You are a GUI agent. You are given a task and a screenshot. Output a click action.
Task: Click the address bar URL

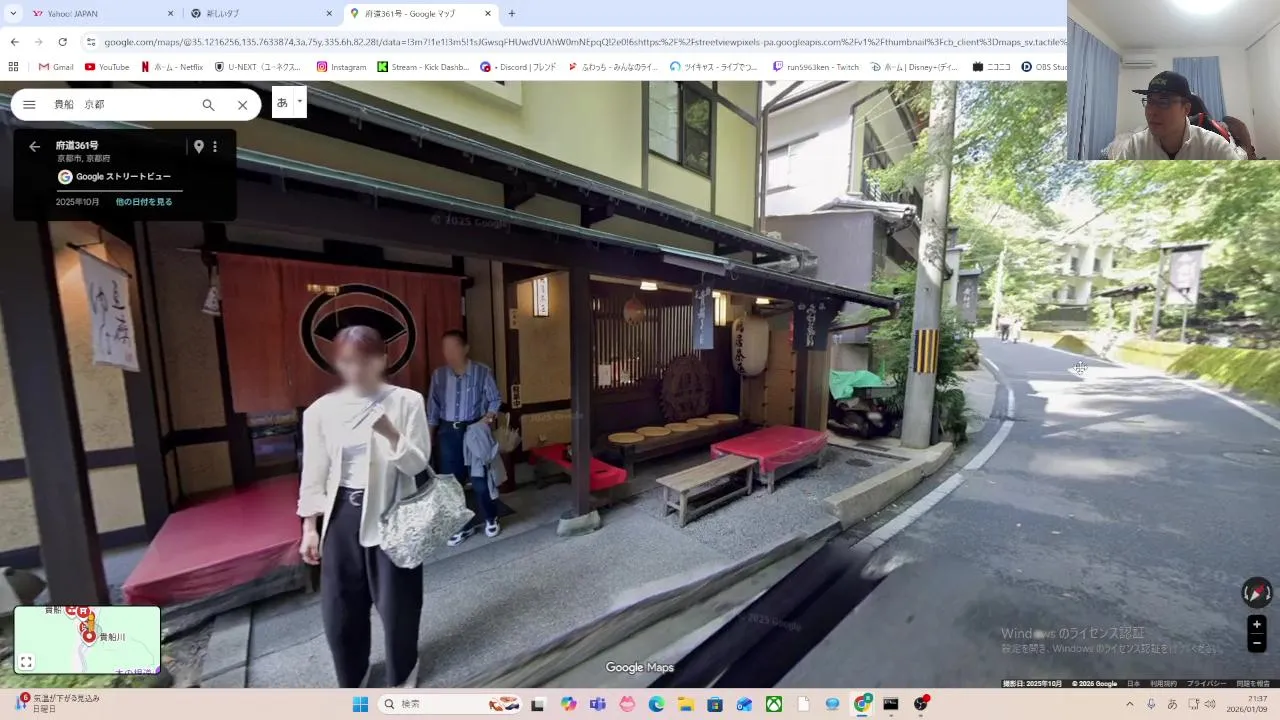pyautogui.click(x=584, y=42)
